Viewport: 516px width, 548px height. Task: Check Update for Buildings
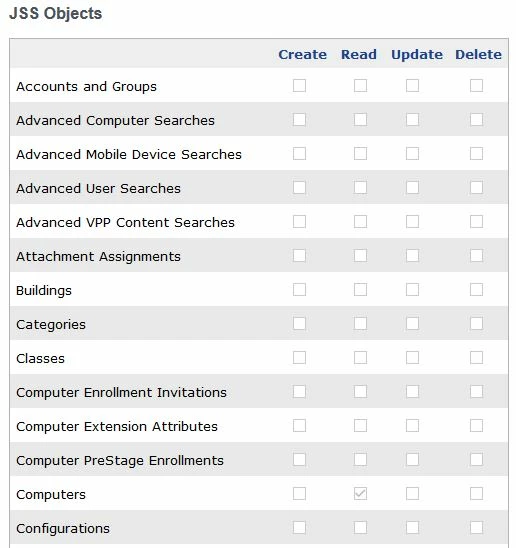(413, 289)
